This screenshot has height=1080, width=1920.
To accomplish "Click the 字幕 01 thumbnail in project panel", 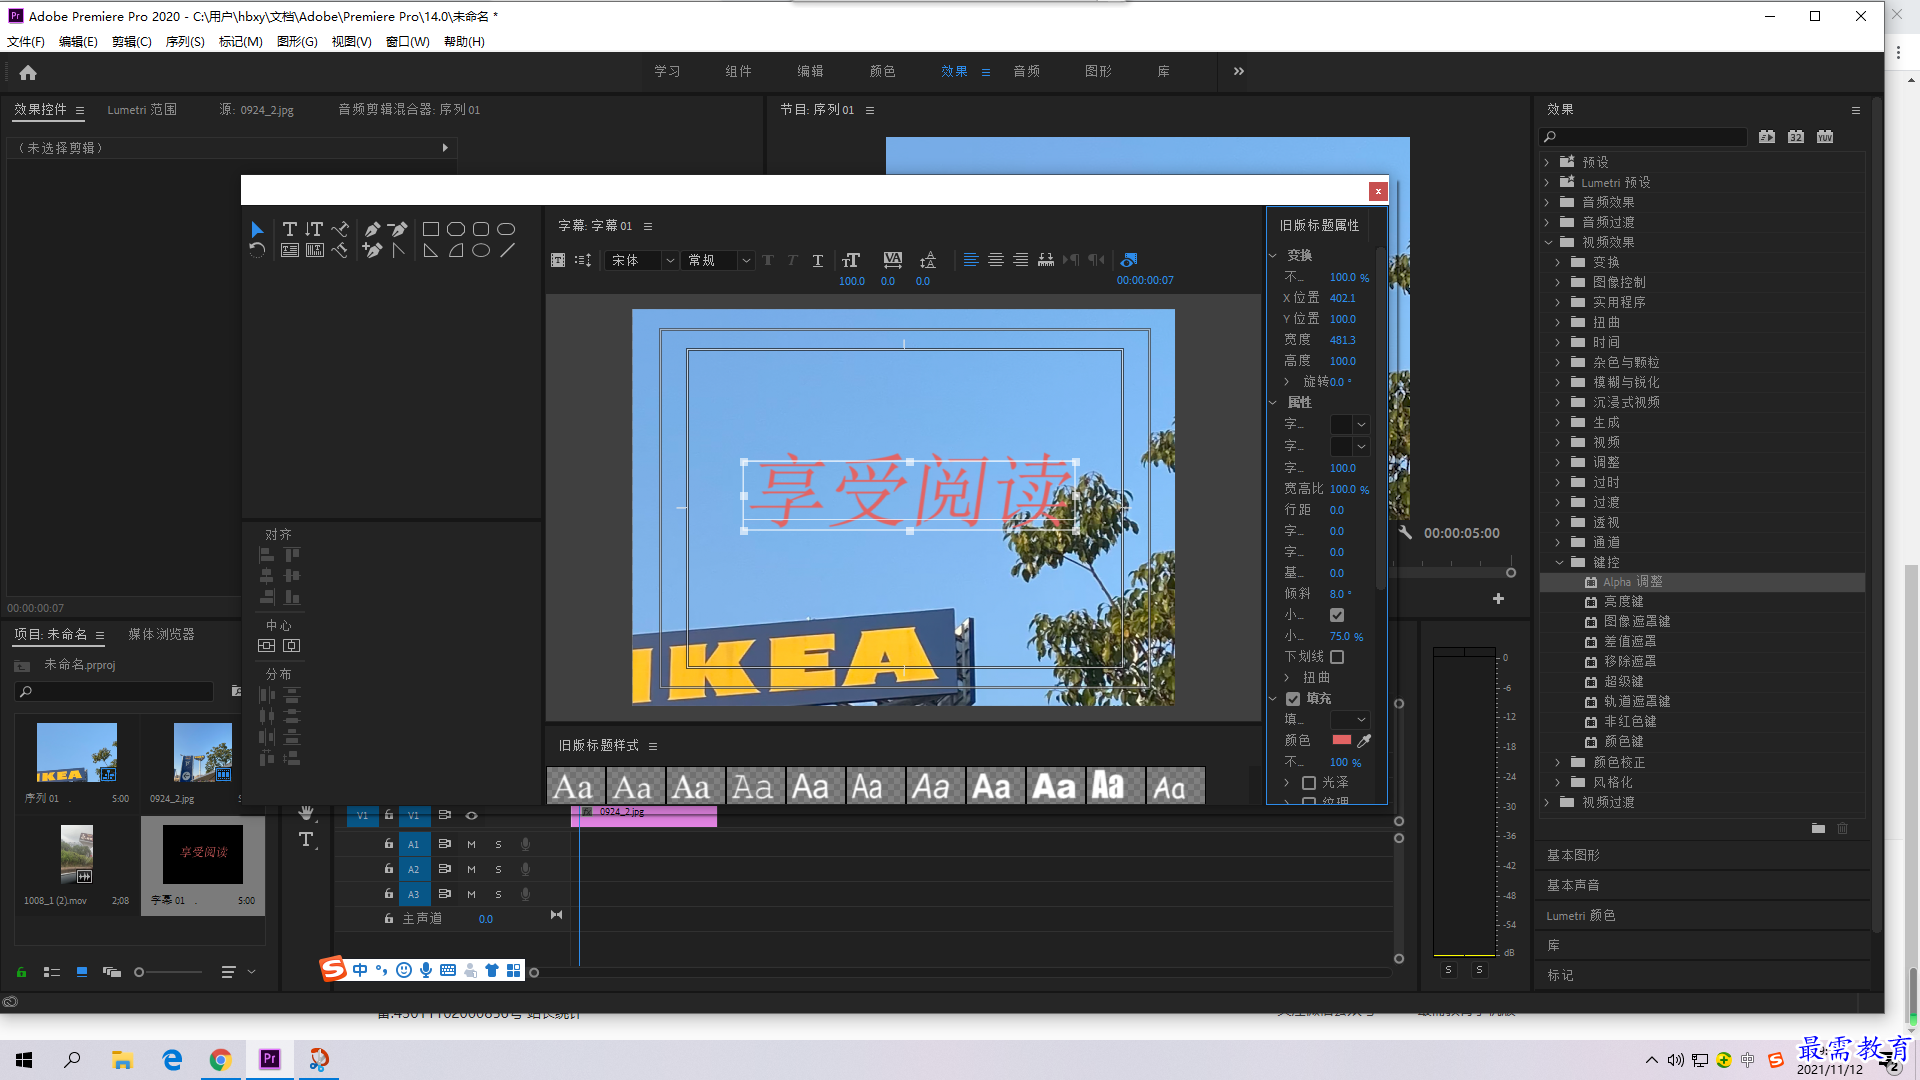I will [x=203, y=854].
